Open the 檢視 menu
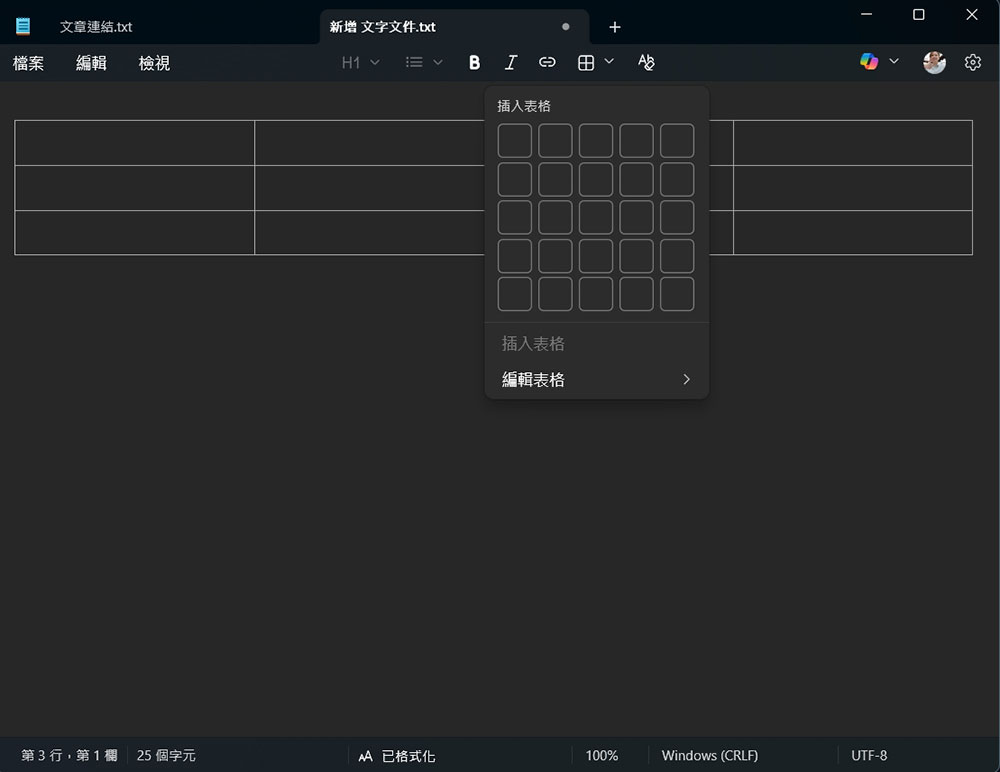 tap(153, 62)
